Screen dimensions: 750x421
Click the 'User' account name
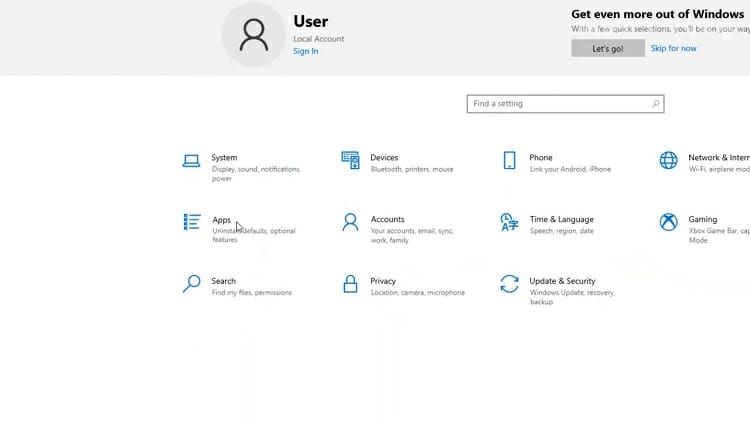pos(310,21)
